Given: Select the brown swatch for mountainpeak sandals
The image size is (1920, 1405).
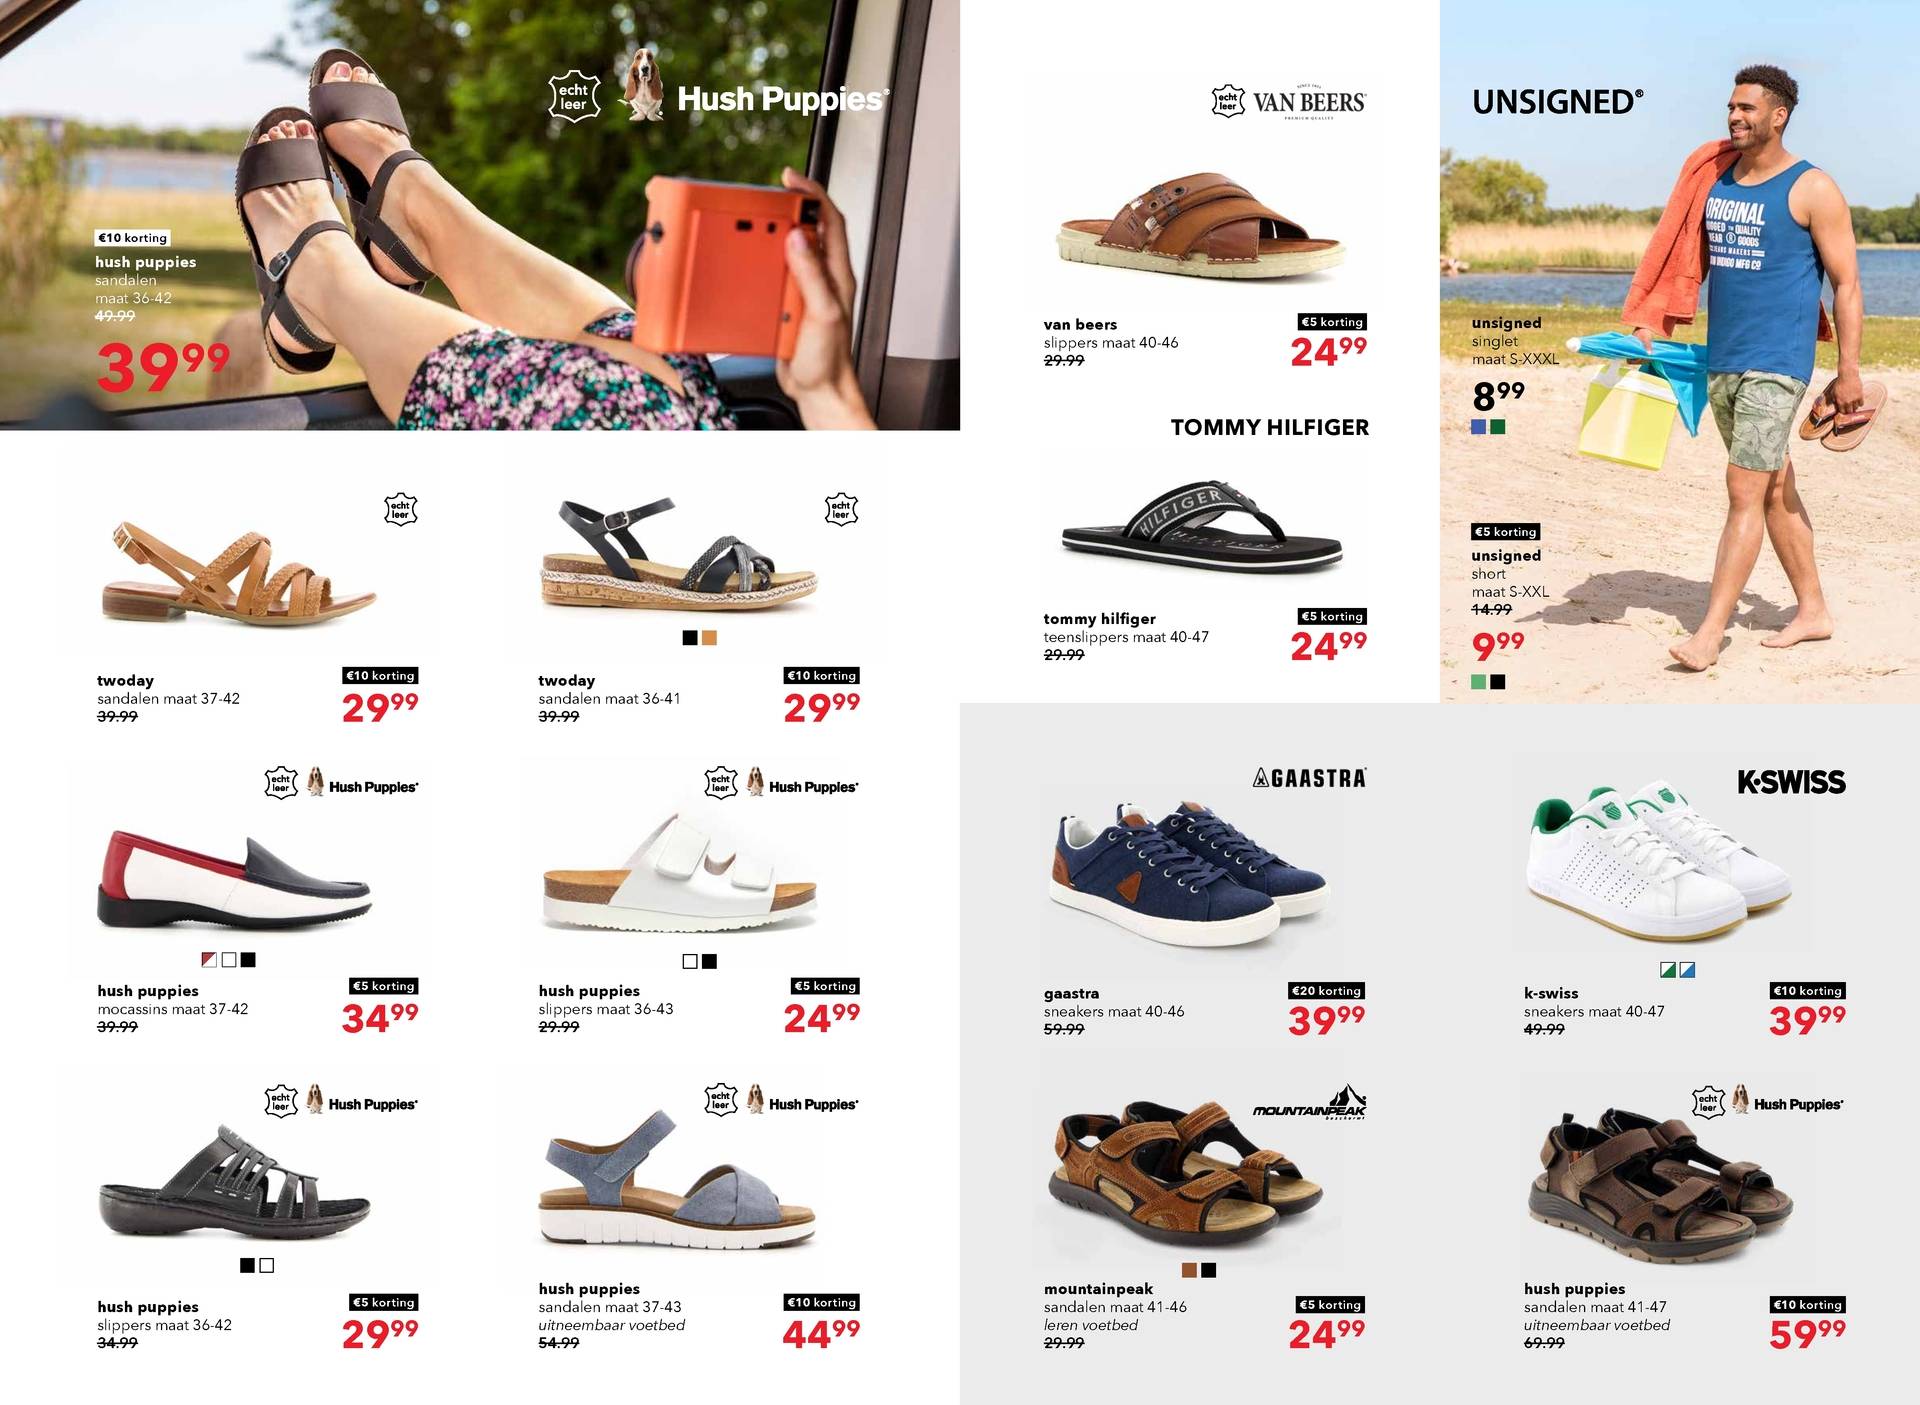Looking at the screenshot, I should click(x=1189, y=1270).
